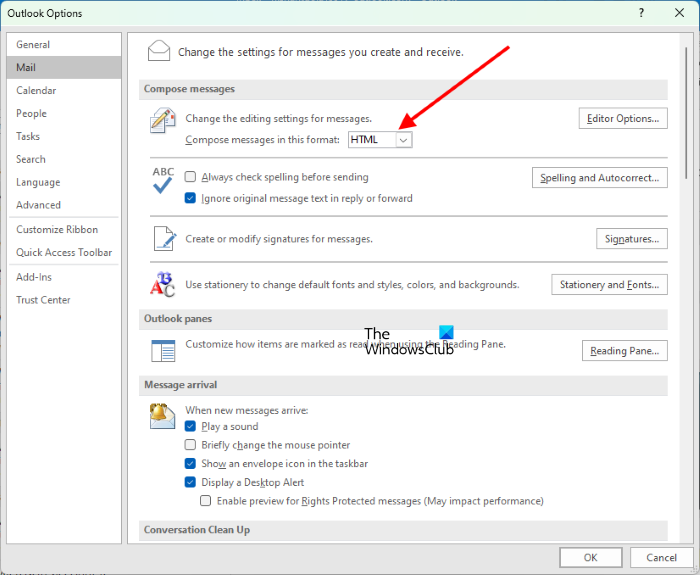Select the Mail category
Screen dimensions: 700x575
64,67
